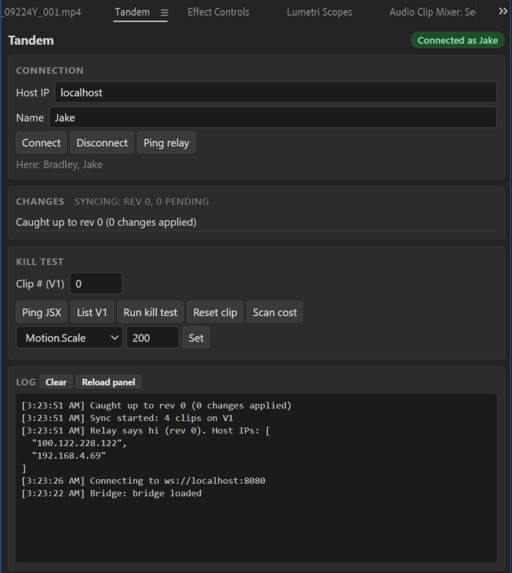512x573 pixels.
Task: Switch to the Lumetri Scopes tab
Action: tap(319, 12)
